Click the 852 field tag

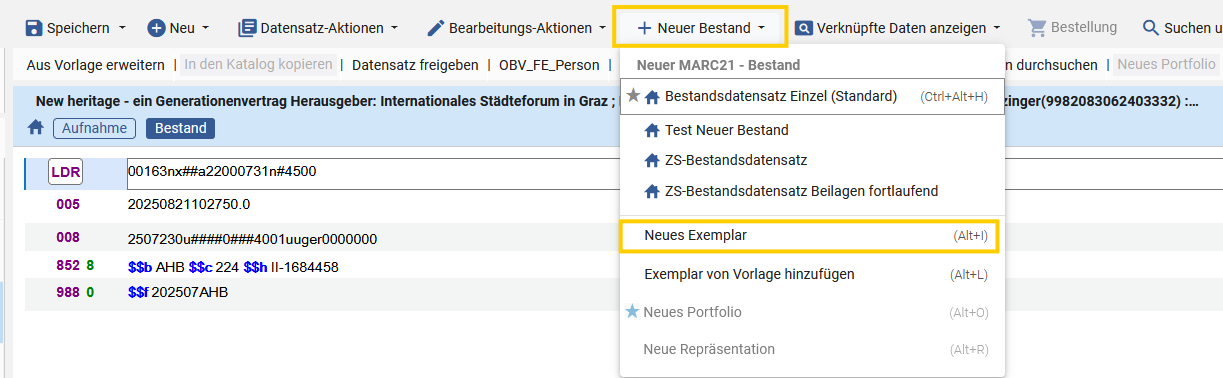68,266
